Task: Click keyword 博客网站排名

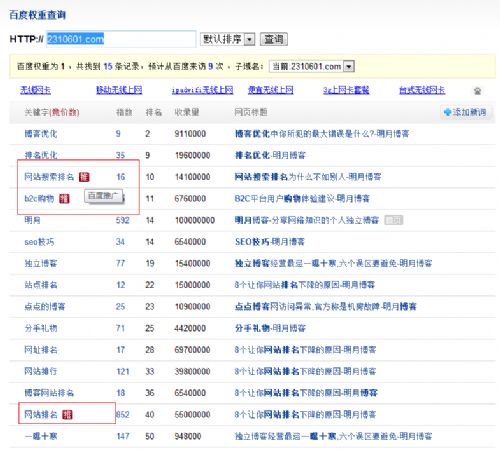Action: coord(49,393)
